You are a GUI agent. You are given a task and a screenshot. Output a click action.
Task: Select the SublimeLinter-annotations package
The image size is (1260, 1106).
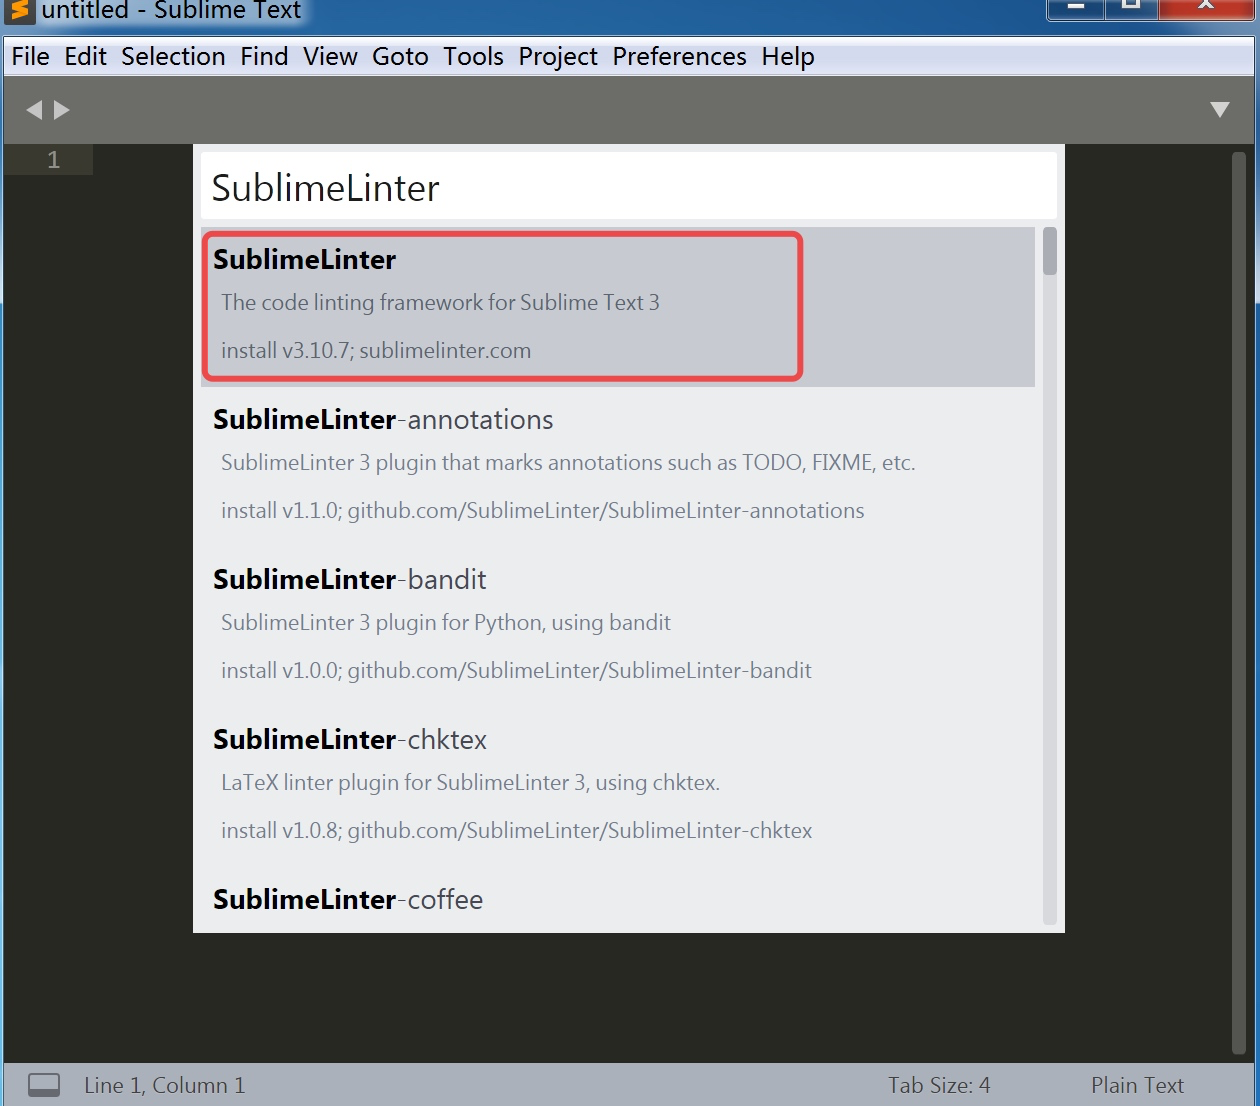pyautogui.click(x=618, y=467)
